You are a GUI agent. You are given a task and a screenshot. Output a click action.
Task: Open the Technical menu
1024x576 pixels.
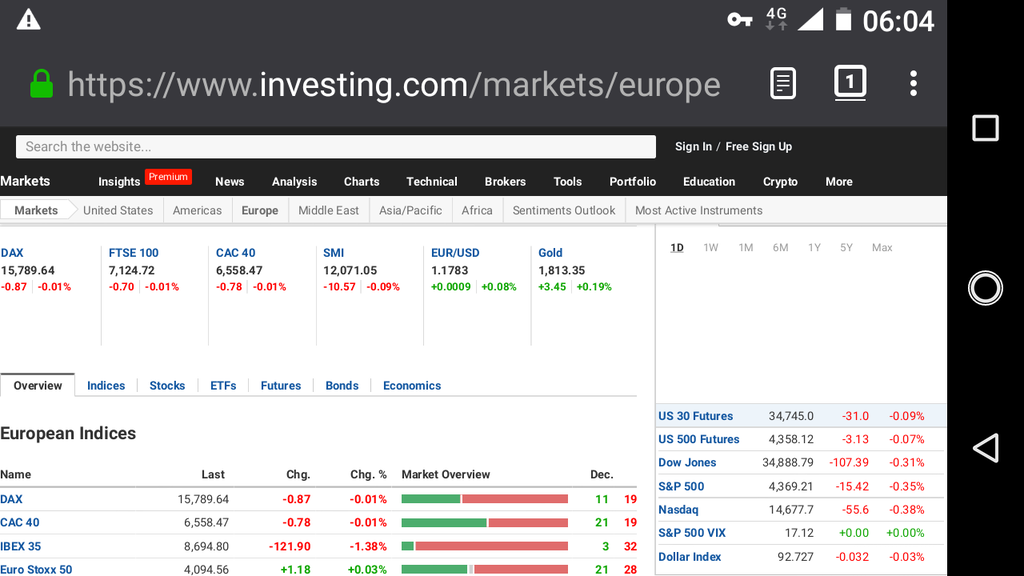432,182
